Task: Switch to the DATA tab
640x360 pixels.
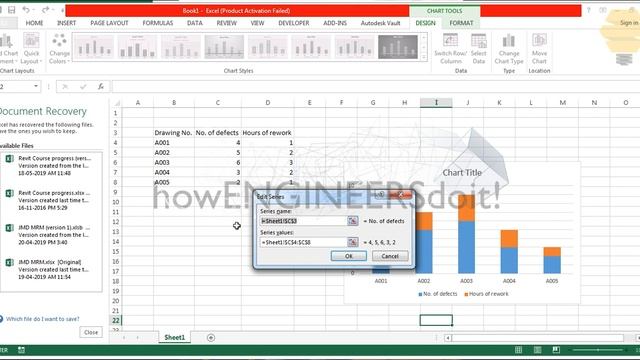Action: pos(195,23)
